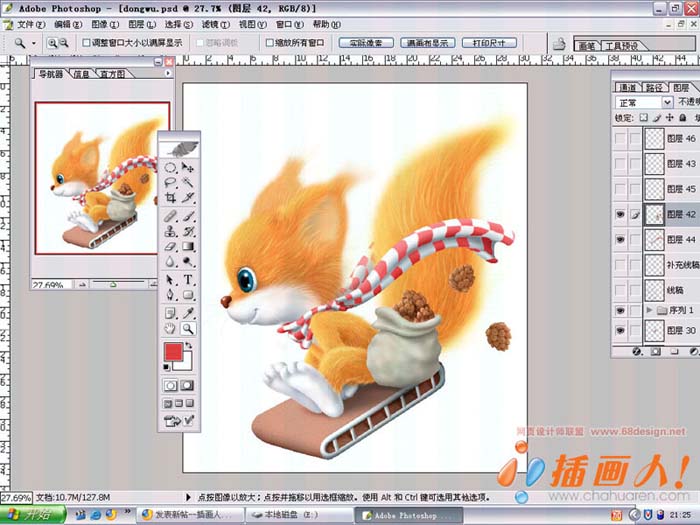Viewport: 700px width, 525px height.
Task: Select the Move tool
Action: 188,168
